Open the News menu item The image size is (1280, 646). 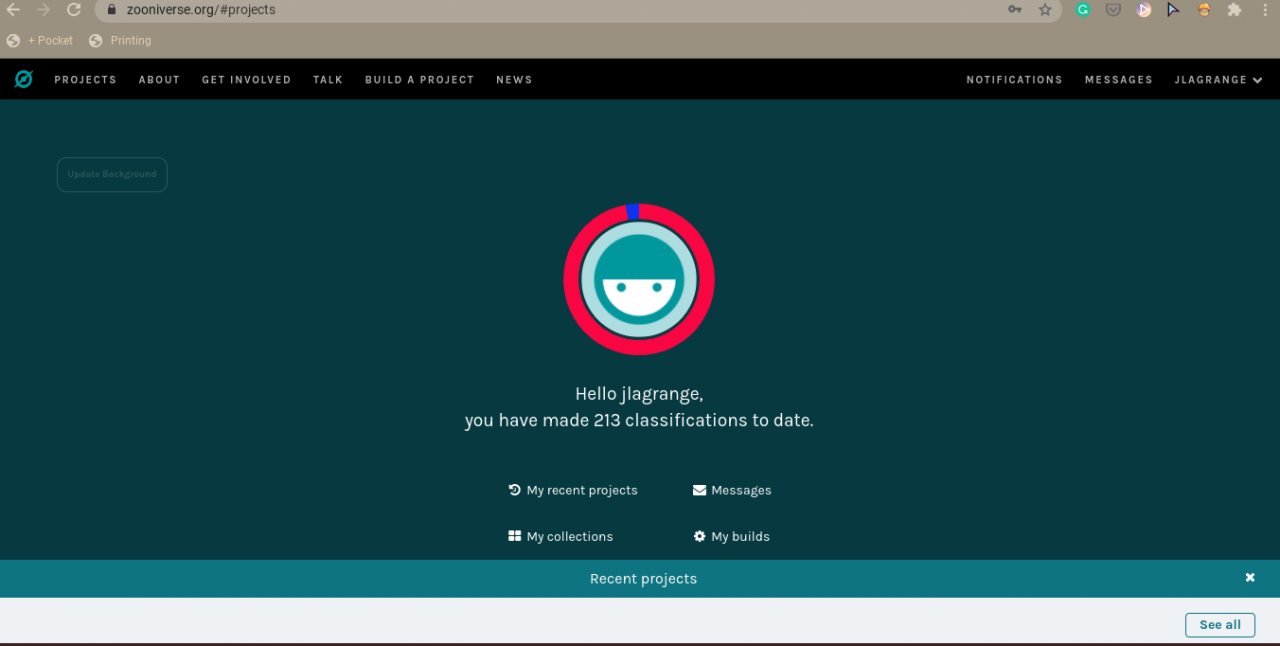(514, 80)
